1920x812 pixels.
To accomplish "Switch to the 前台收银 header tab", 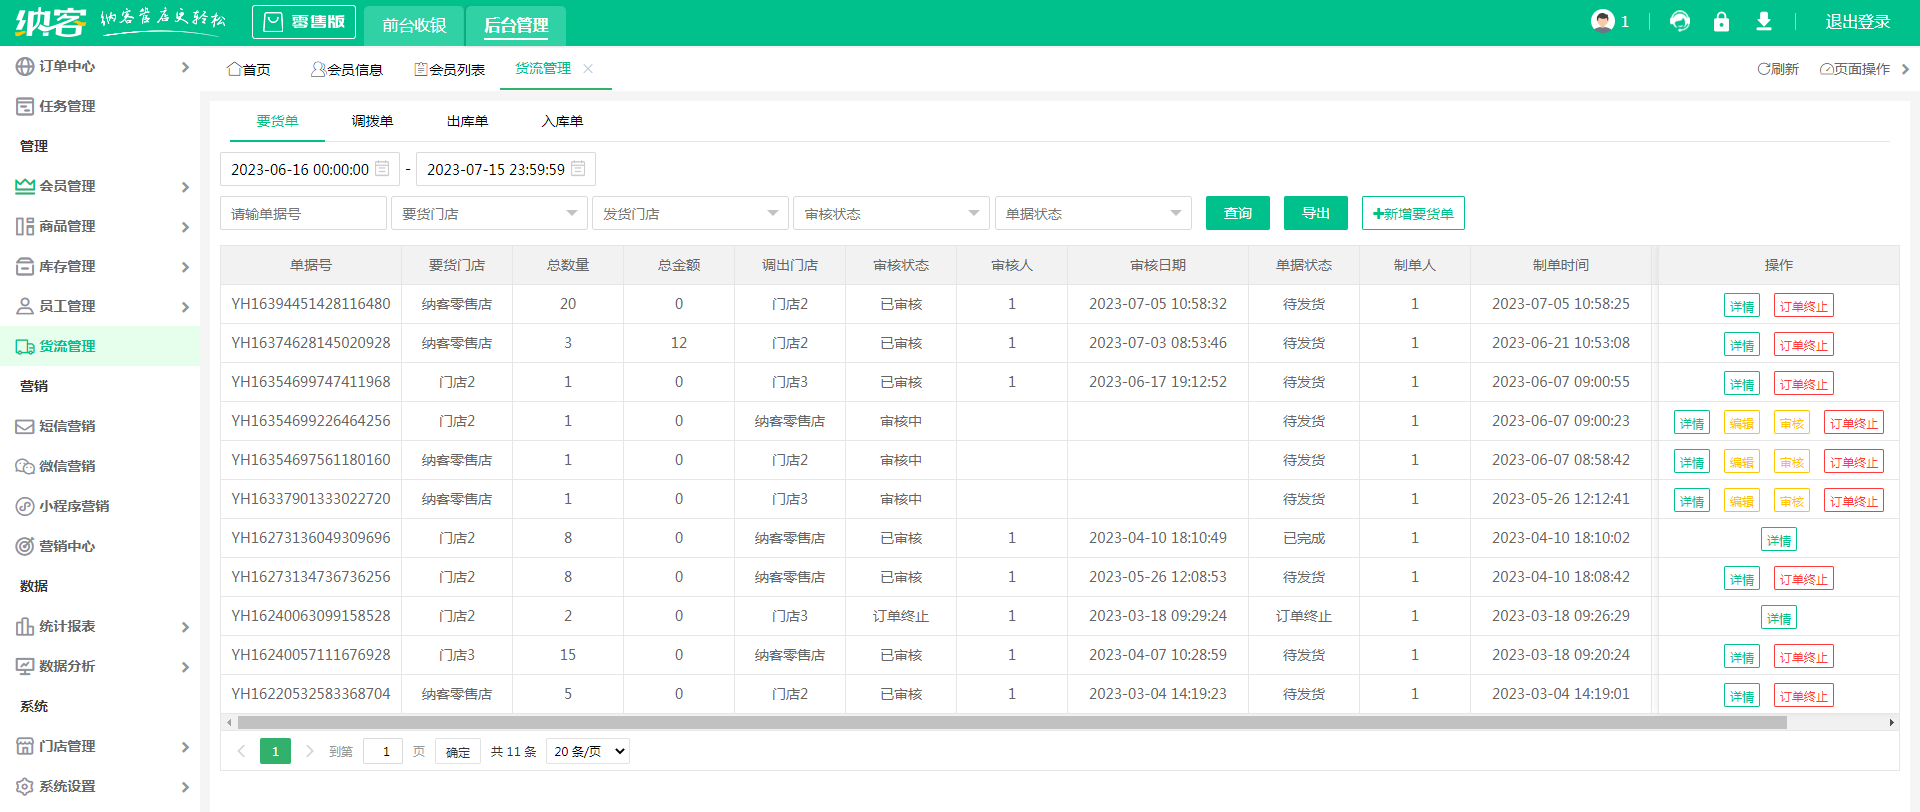I will pos(414,25).
